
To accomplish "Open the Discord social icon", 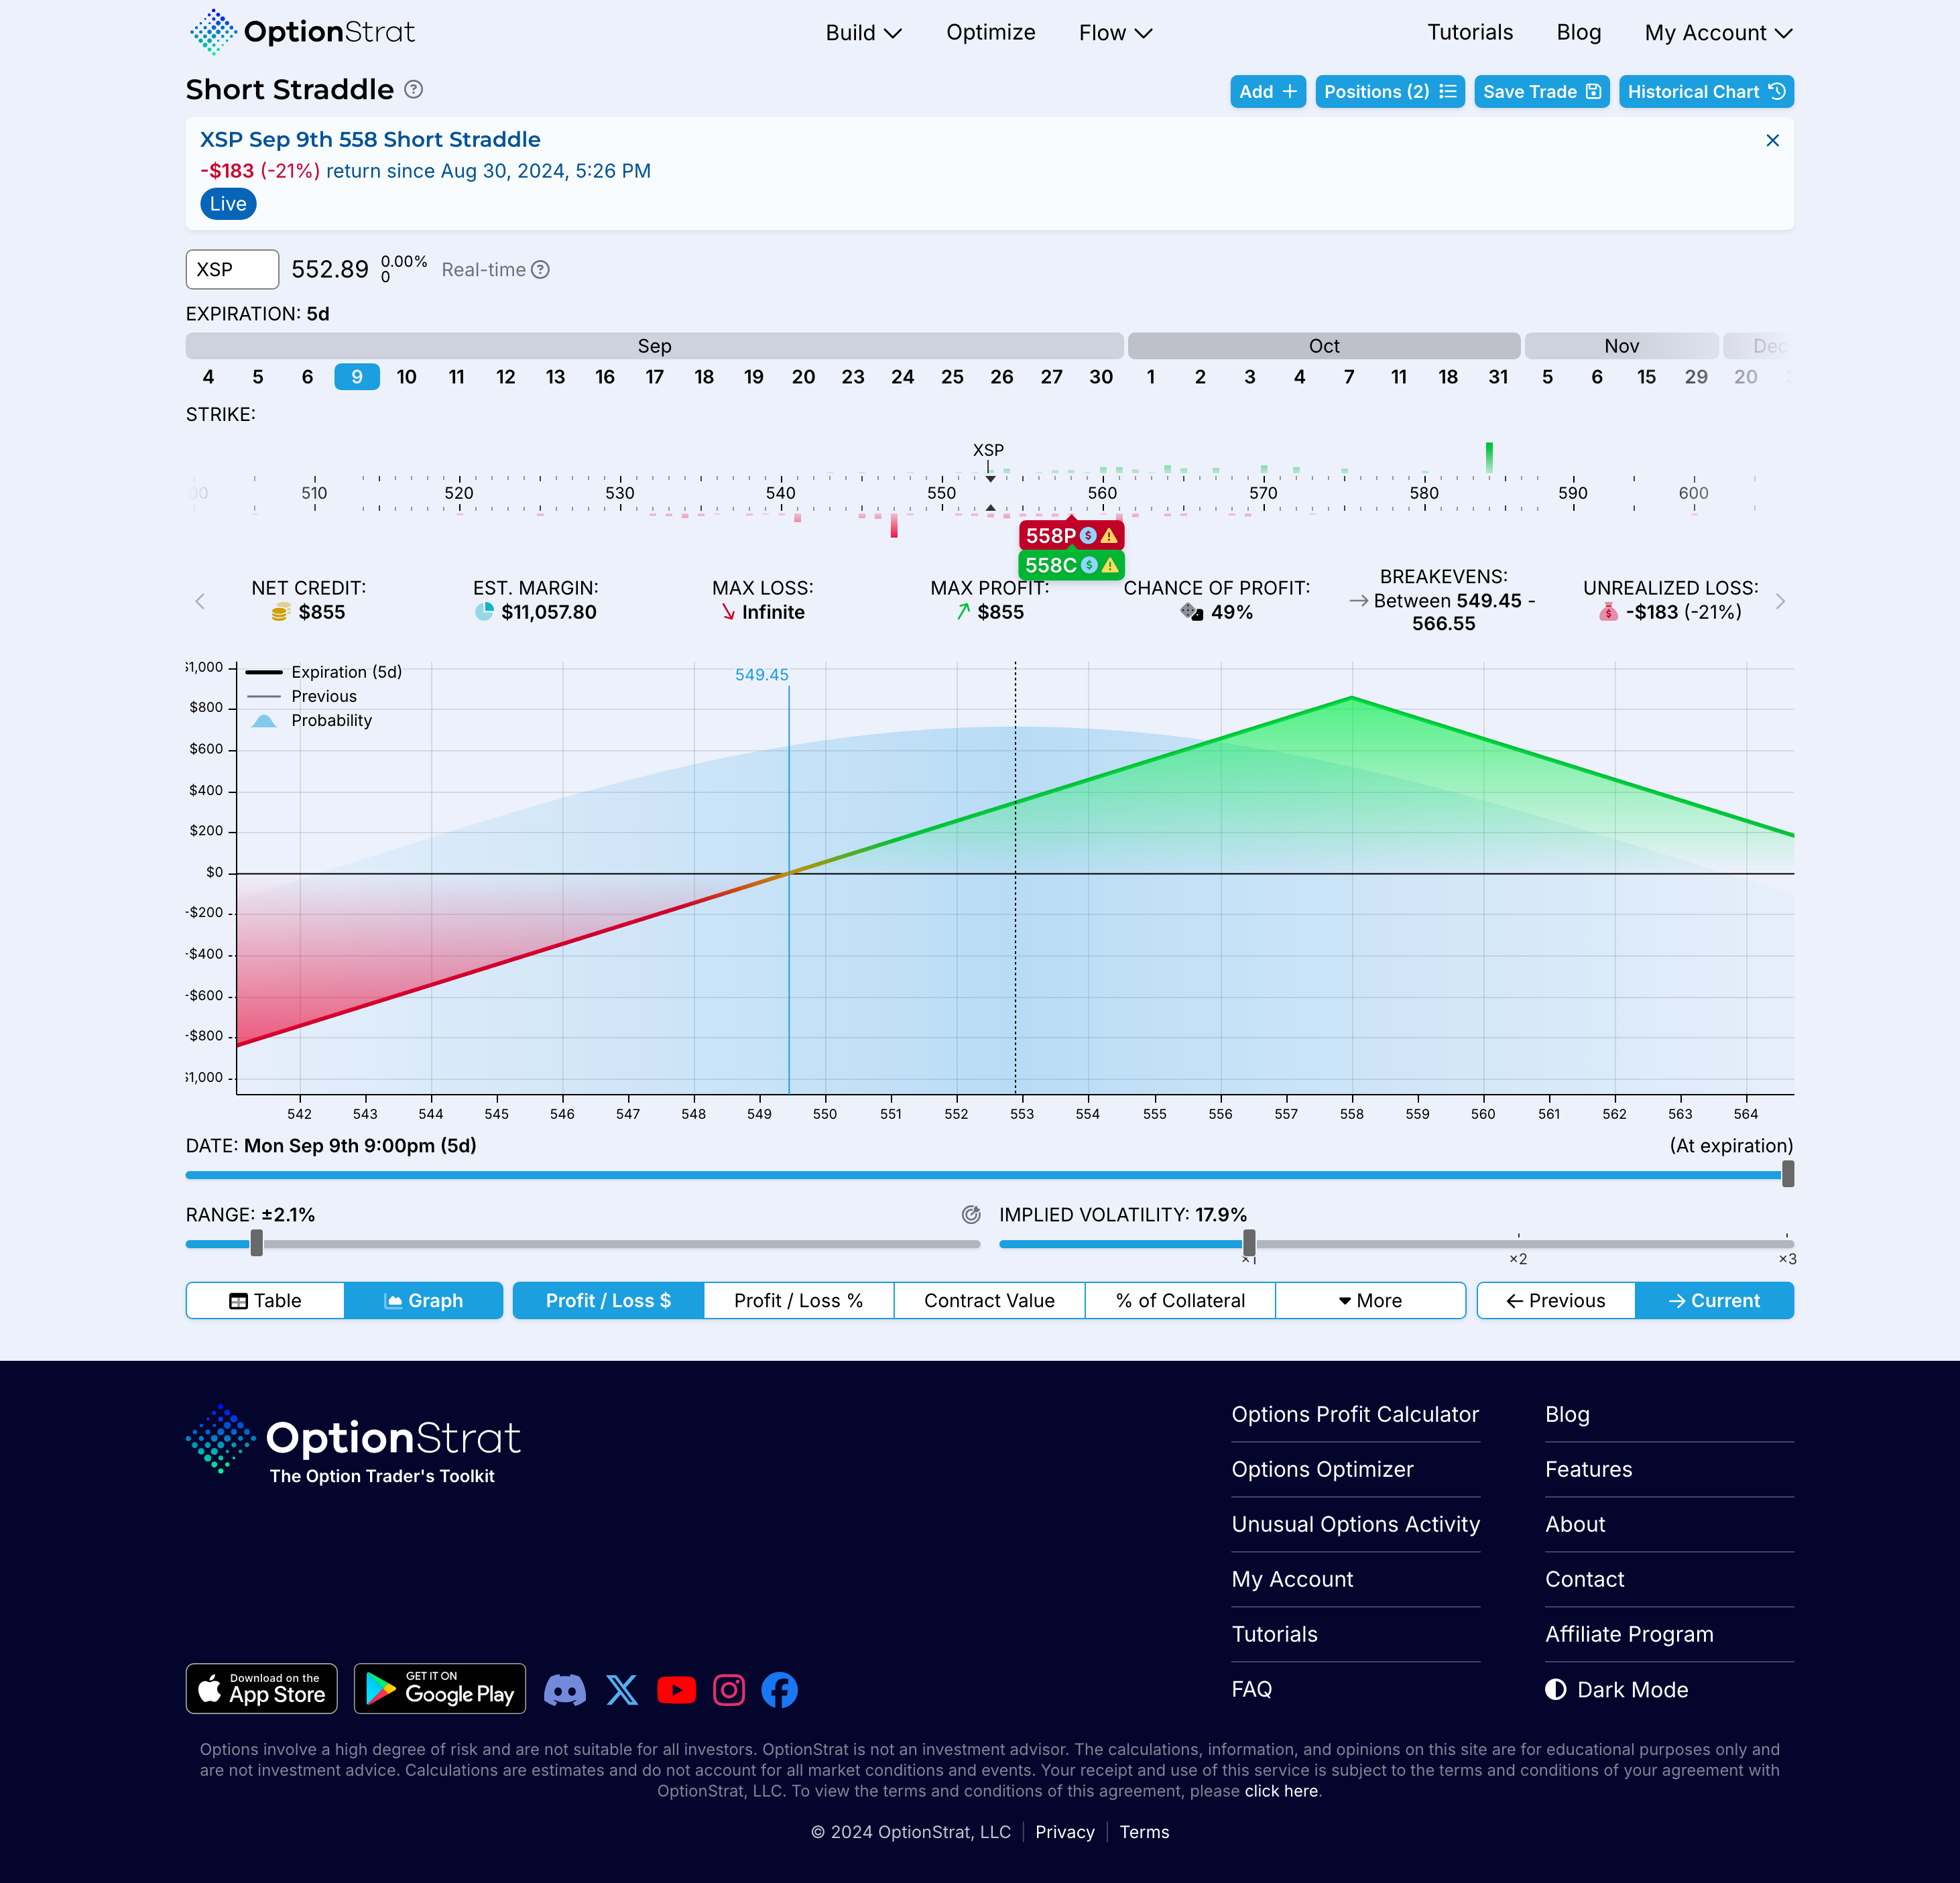I will [564, 1690].
